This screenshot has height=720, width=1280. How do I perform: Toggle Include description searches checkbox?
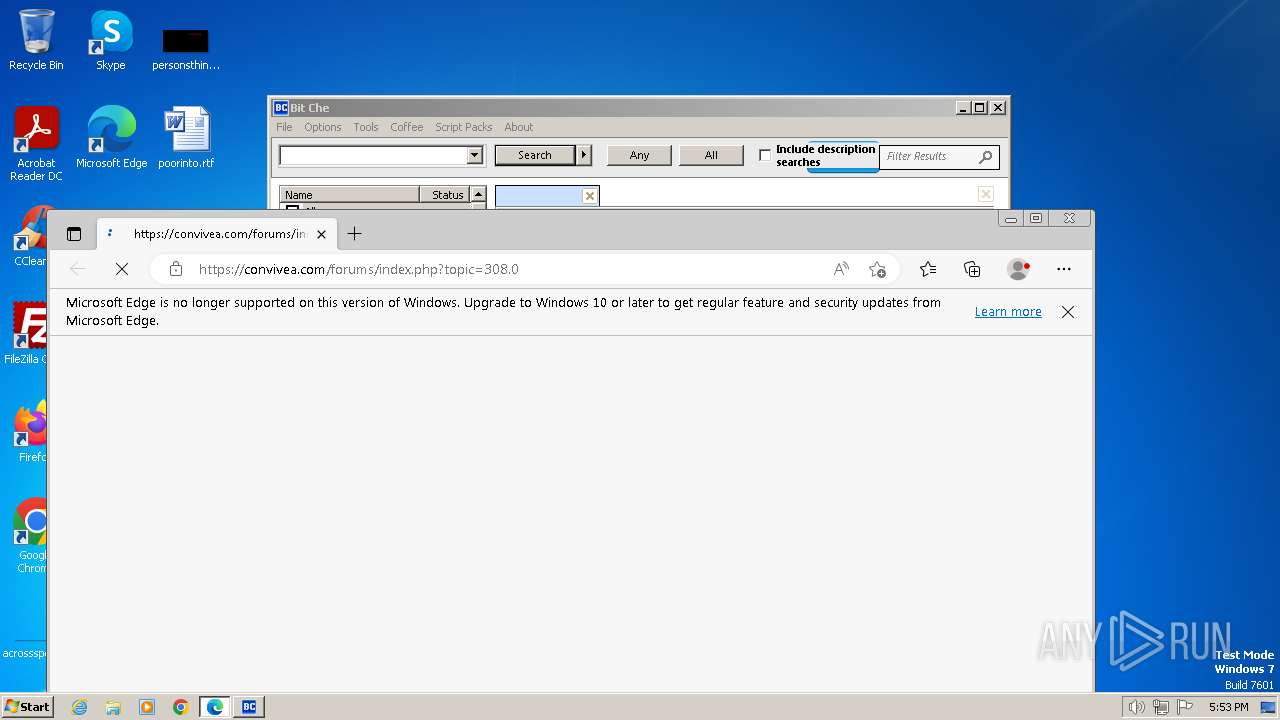[x=765, y=155]
